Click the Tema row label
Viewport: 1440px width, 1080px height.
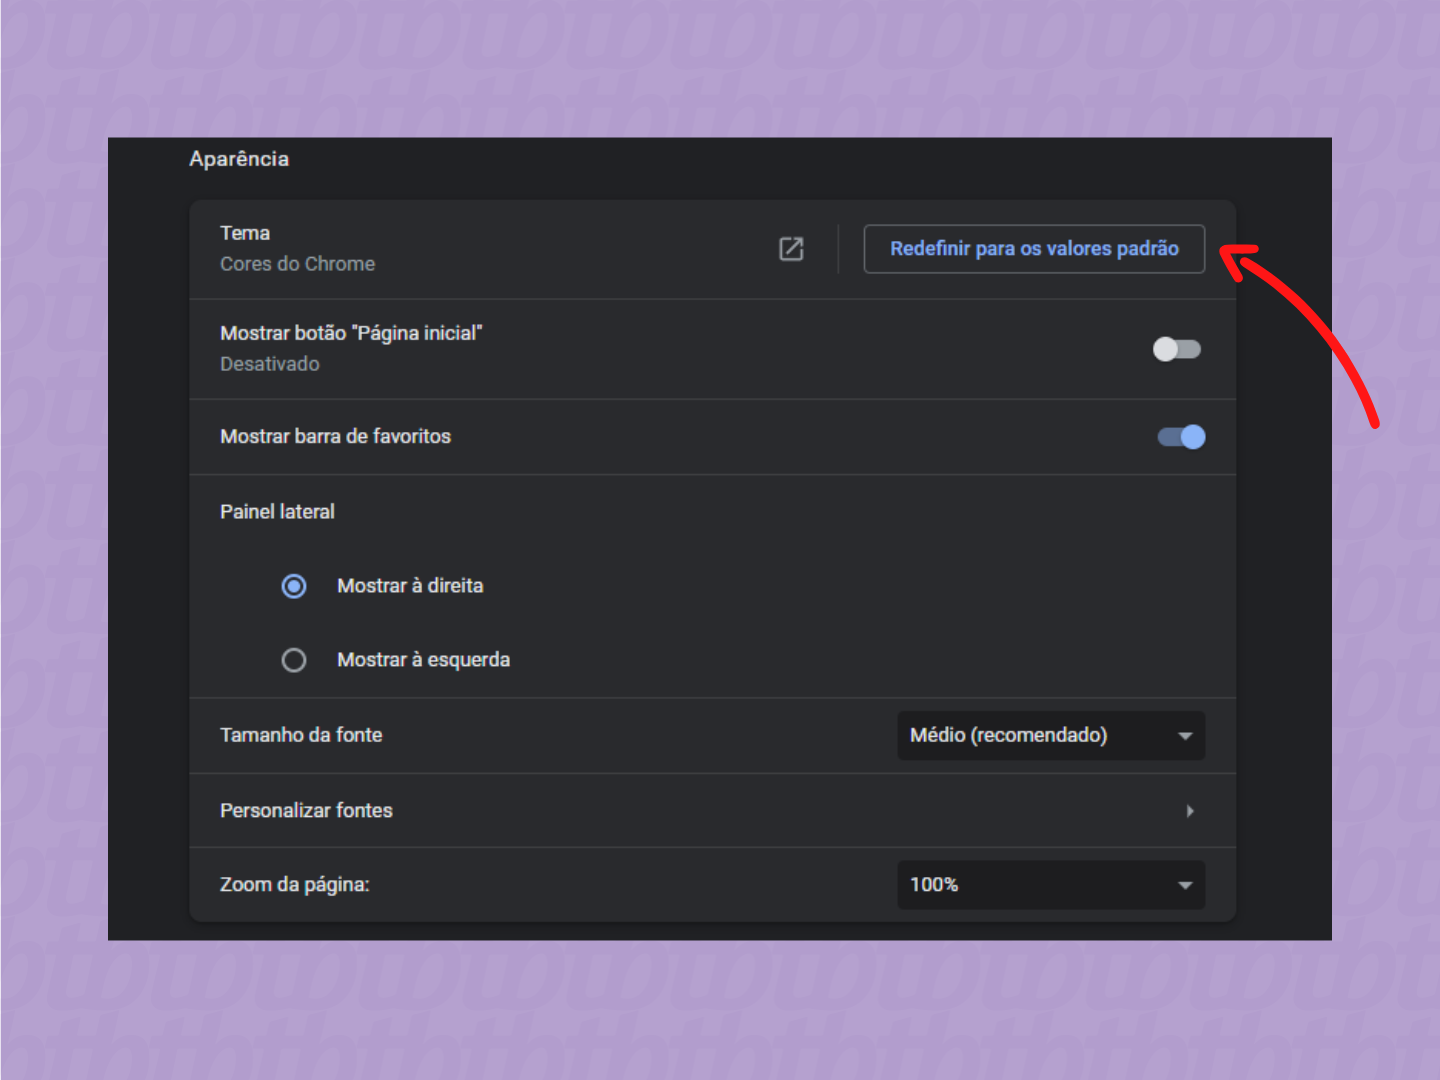pos(245,233)
